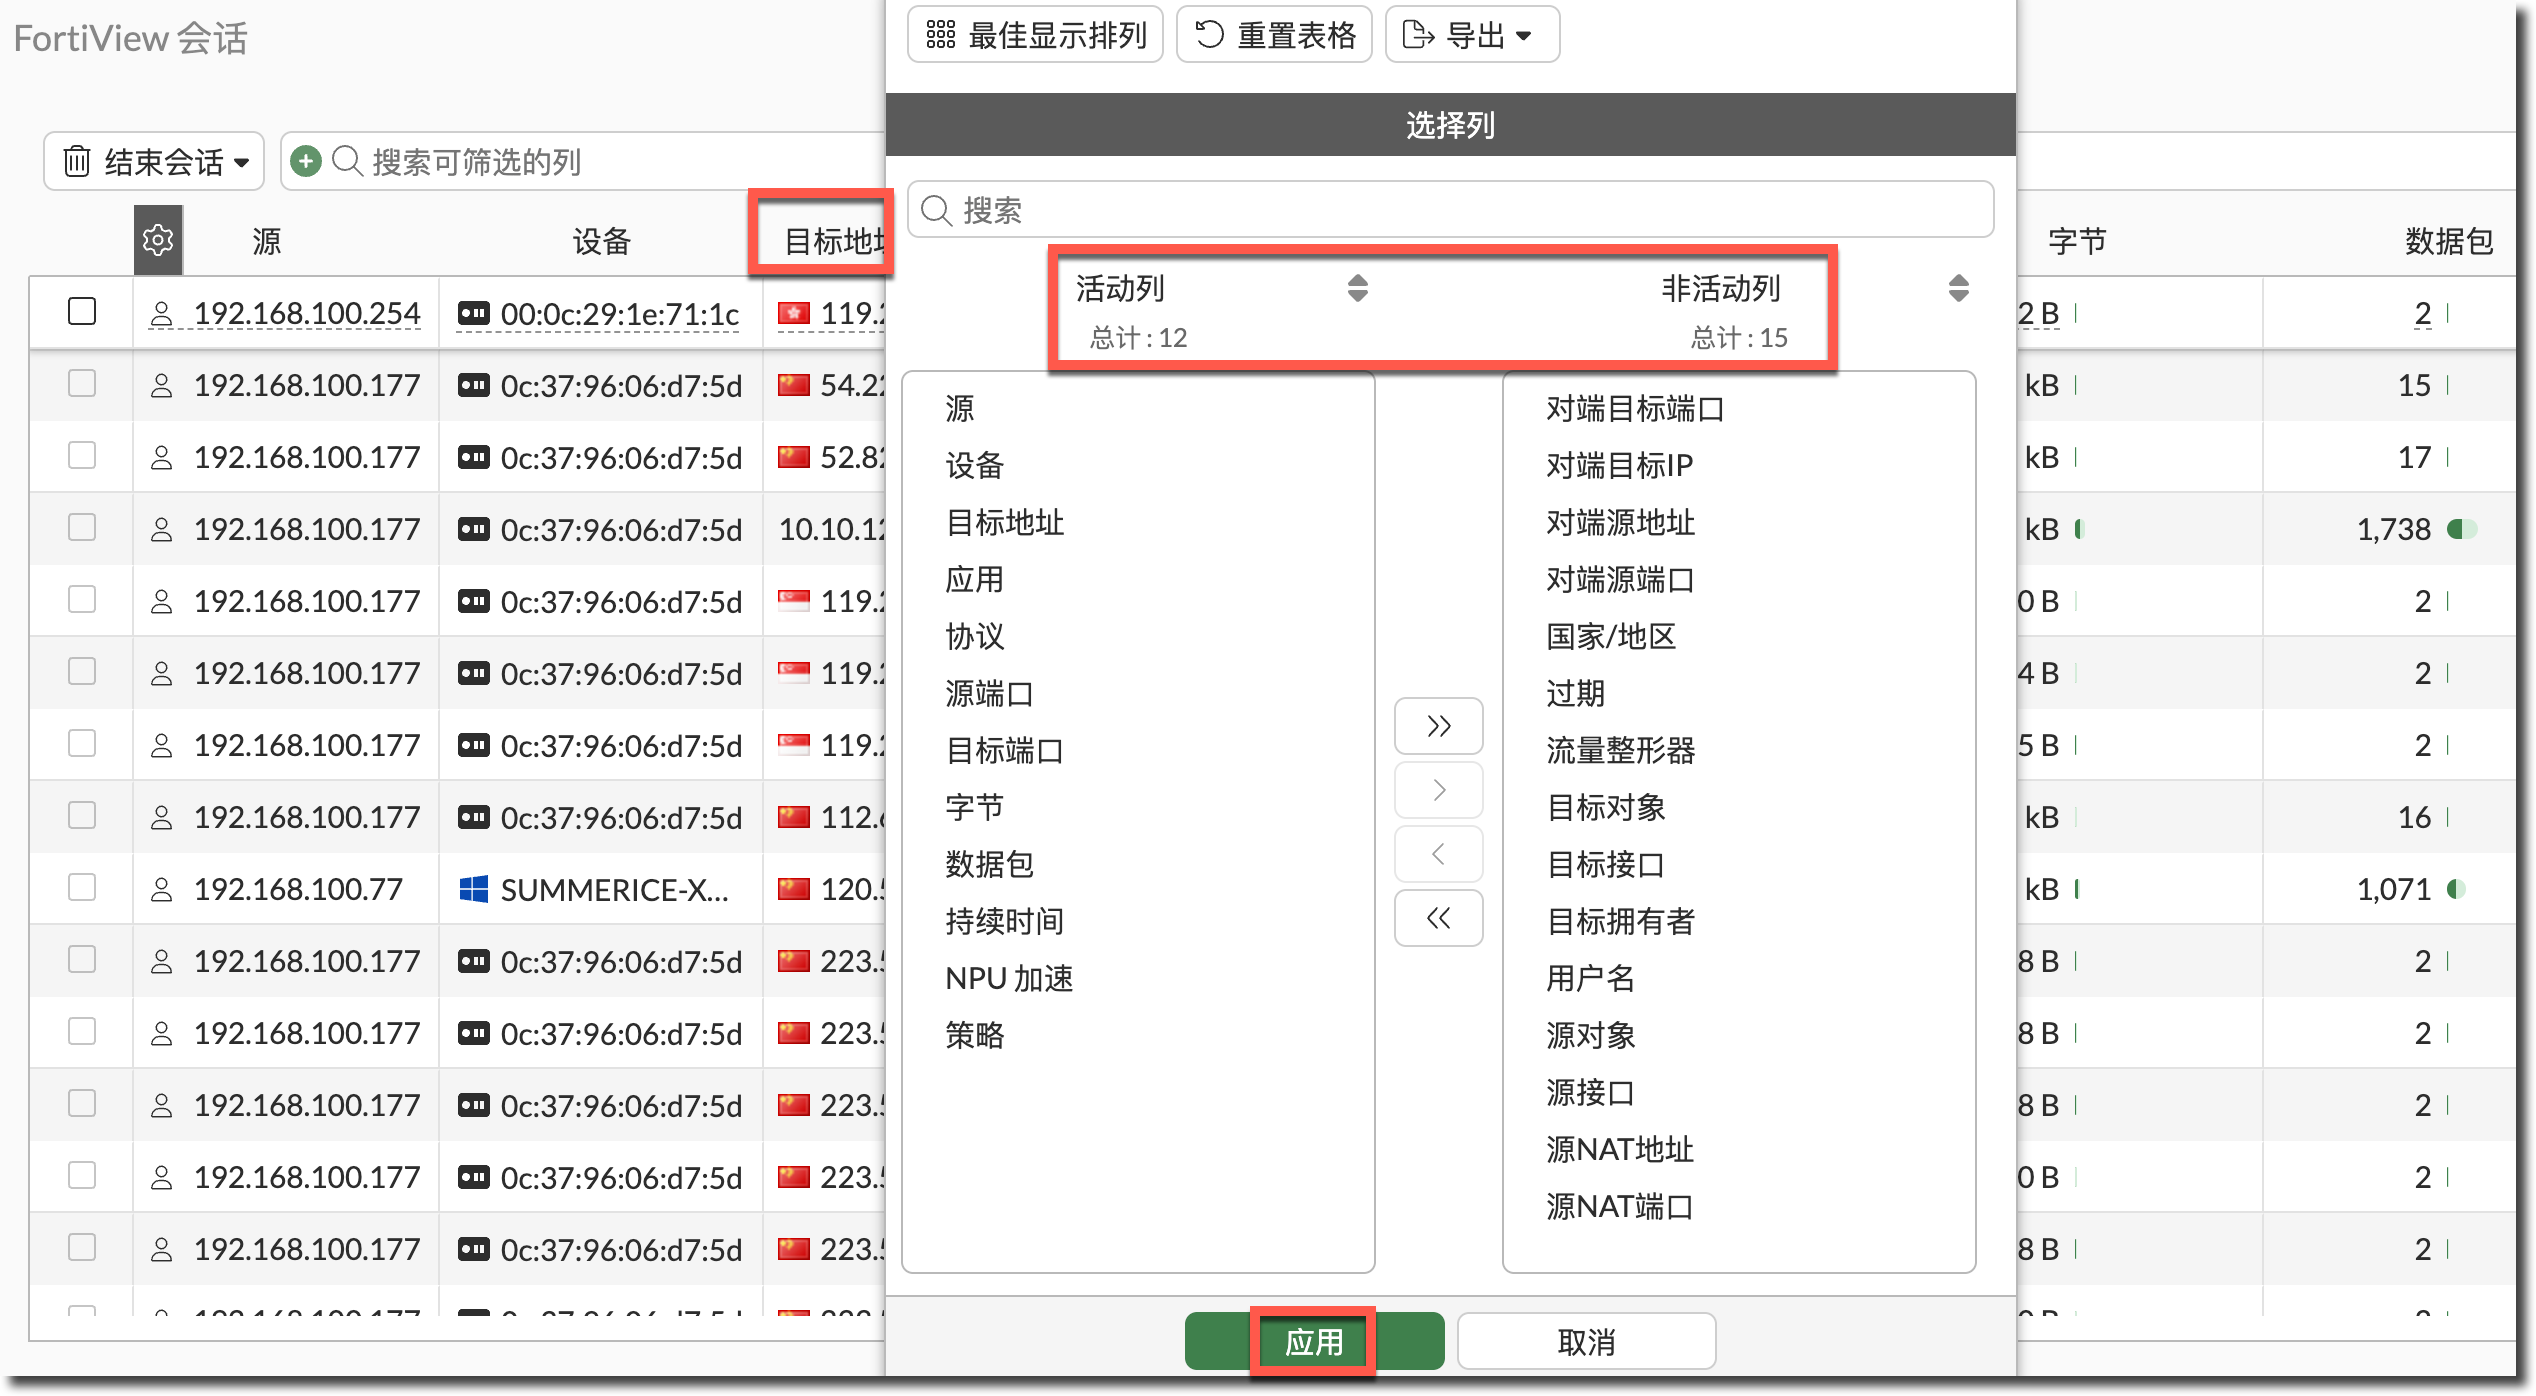Click the 取消 cancel button
This screenshot has height=1396, width=2536.
coord(1586,1342)
